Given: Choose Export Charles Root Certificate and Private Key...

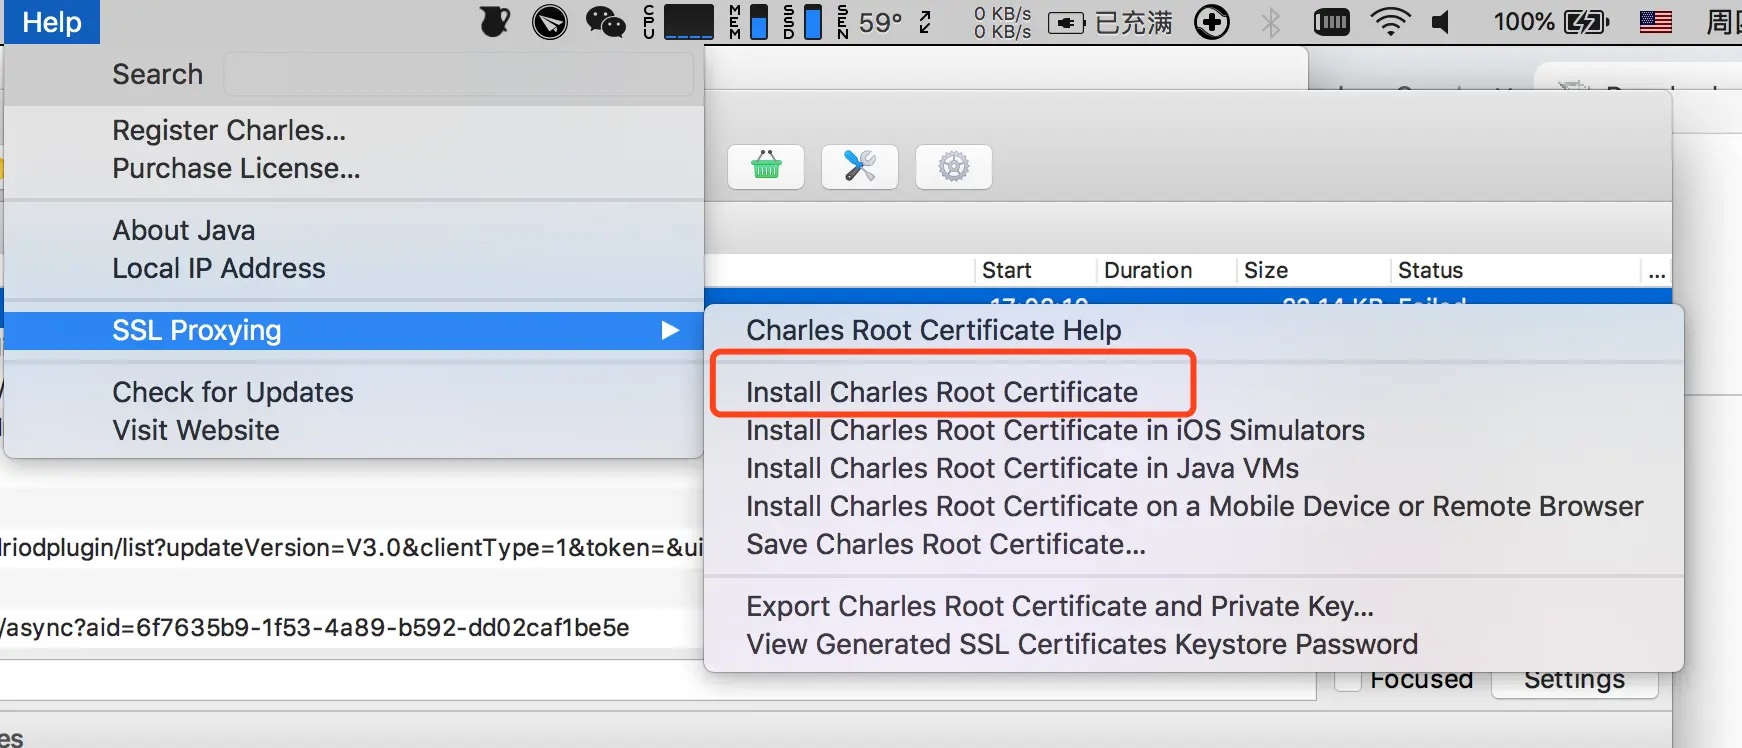Looking at the screenshot, I should click(x=1194, y=606).
